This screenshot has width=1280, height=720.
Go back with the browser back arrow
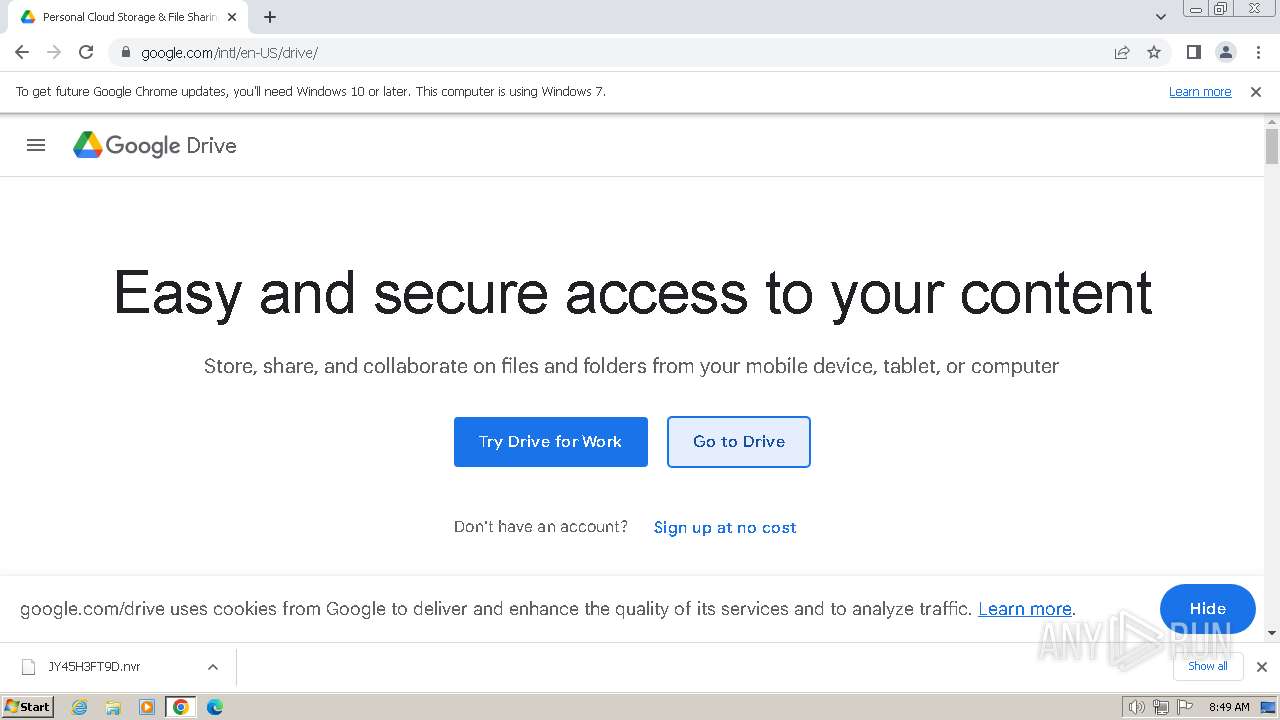[22, 52]
